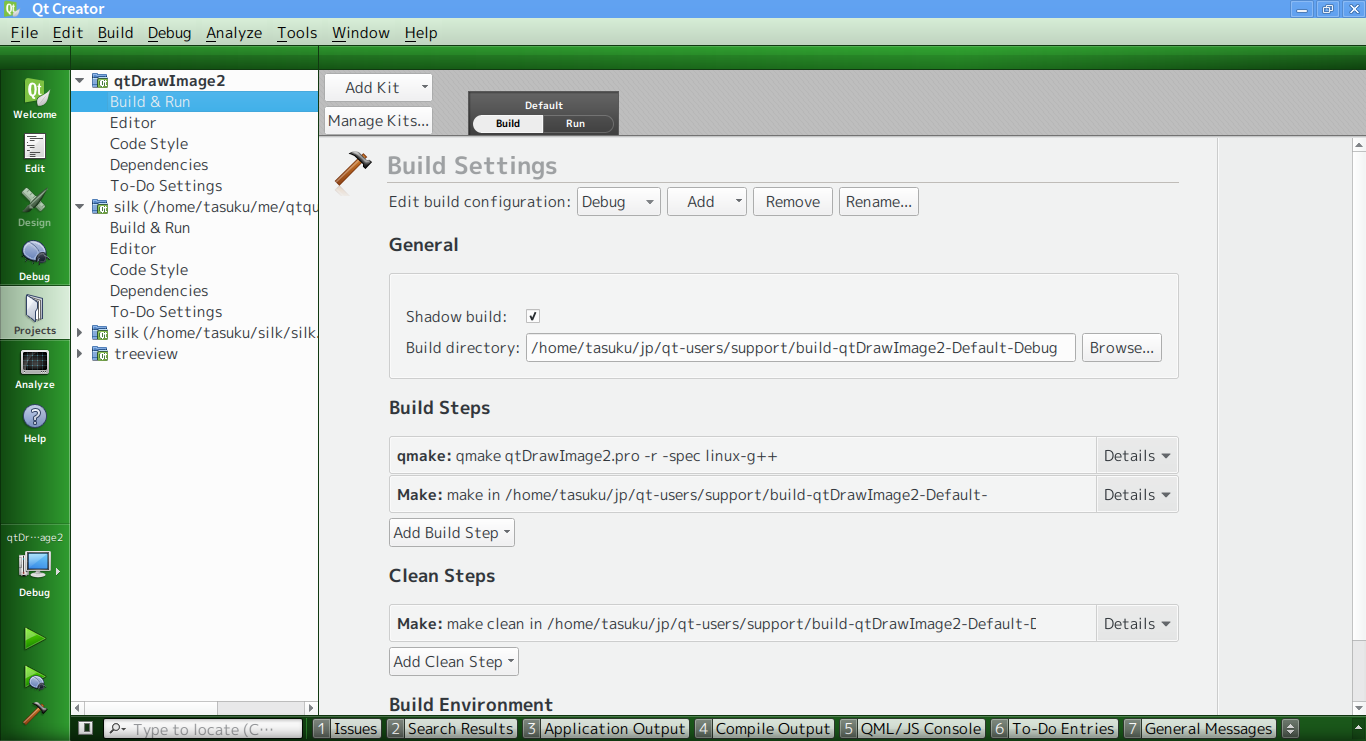
Task: Build project with the small hammer icon
Action: pyautogui.click(x=35, y=711)
